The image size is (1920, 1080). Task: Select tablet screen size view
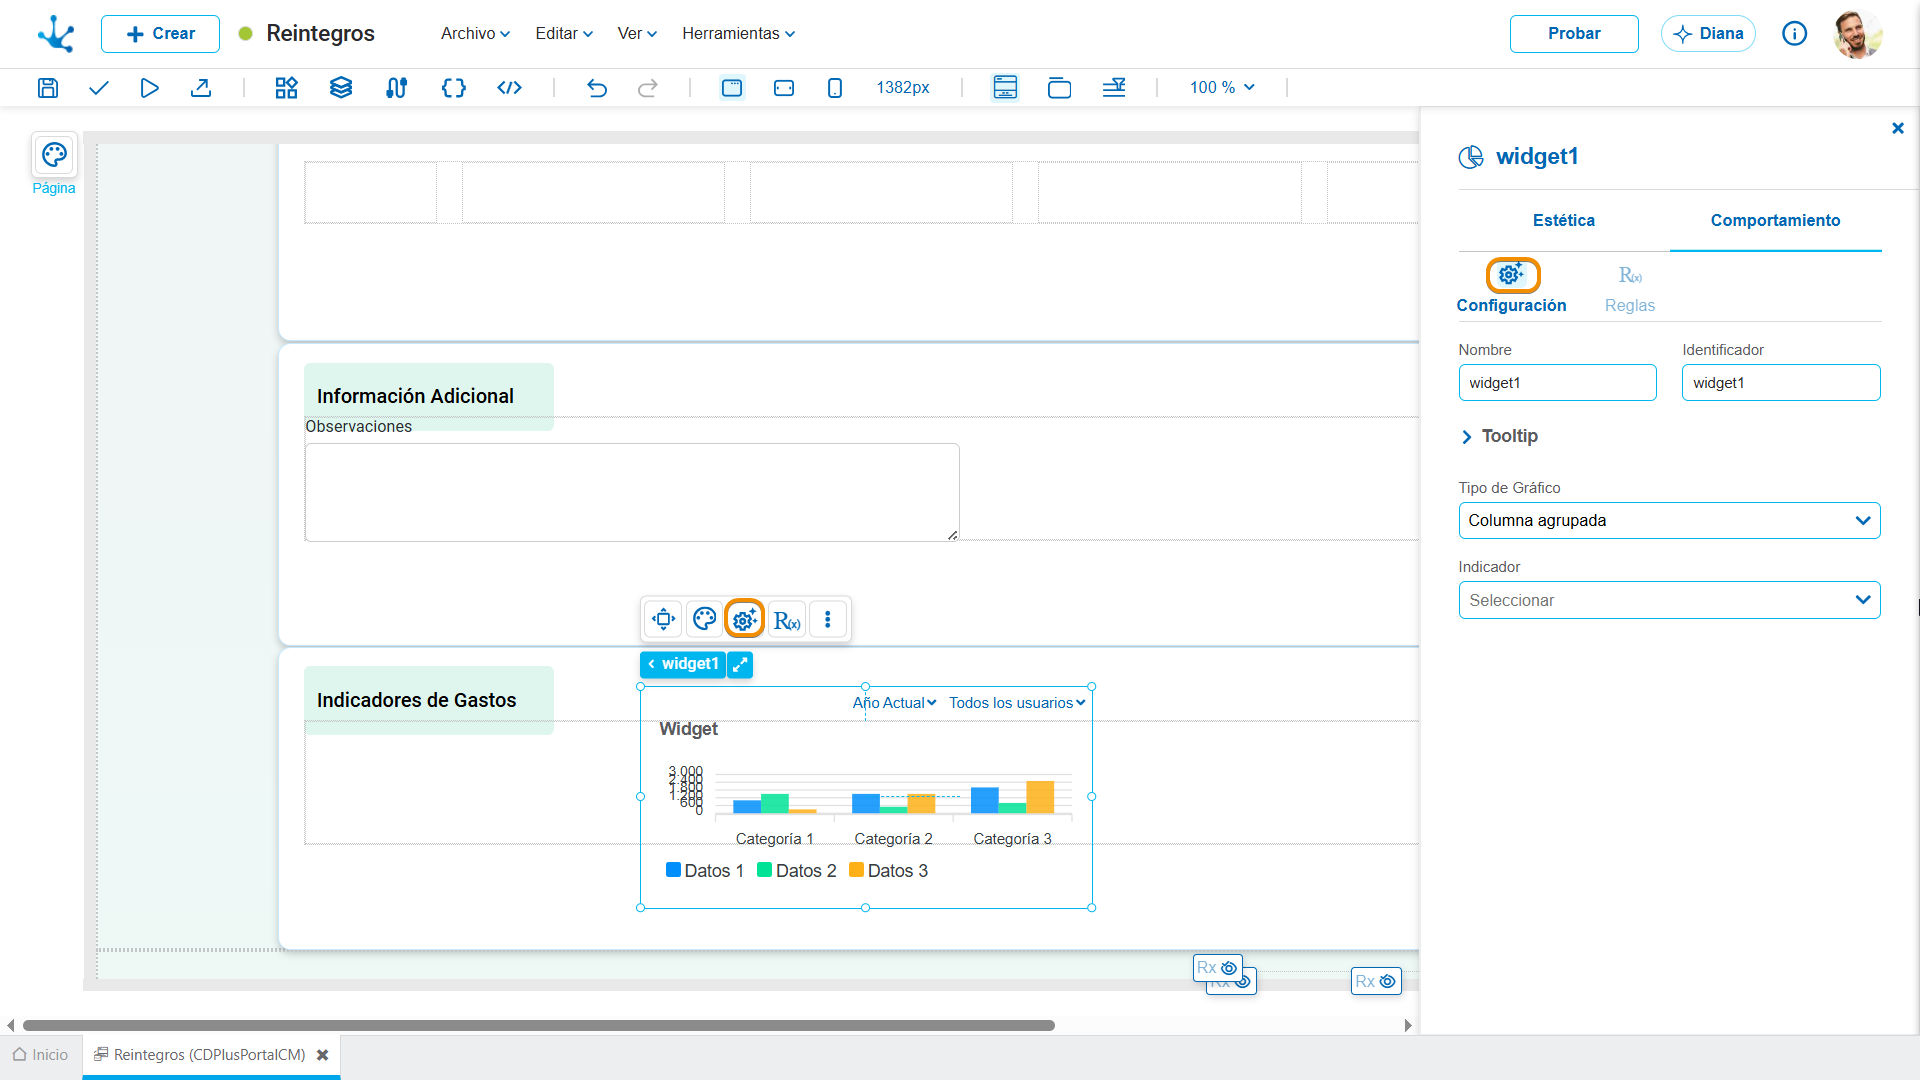click(784, 88)
